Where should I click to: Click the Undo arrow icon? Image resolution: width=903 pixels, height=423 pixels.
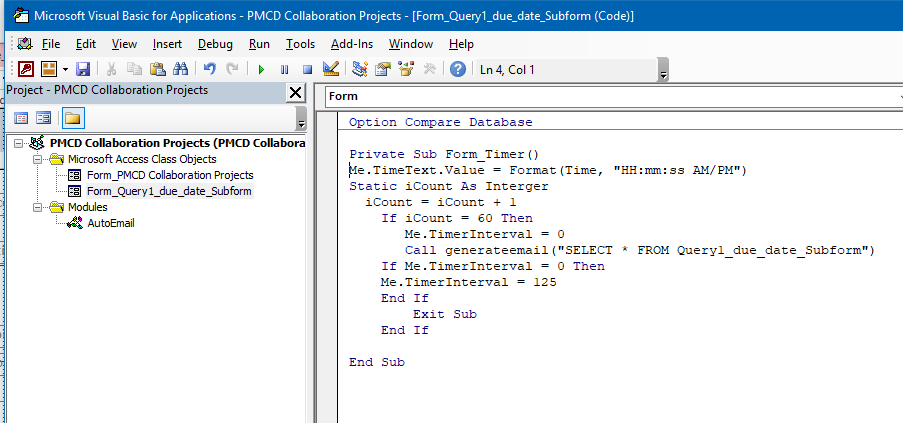(x=210, y=70)
